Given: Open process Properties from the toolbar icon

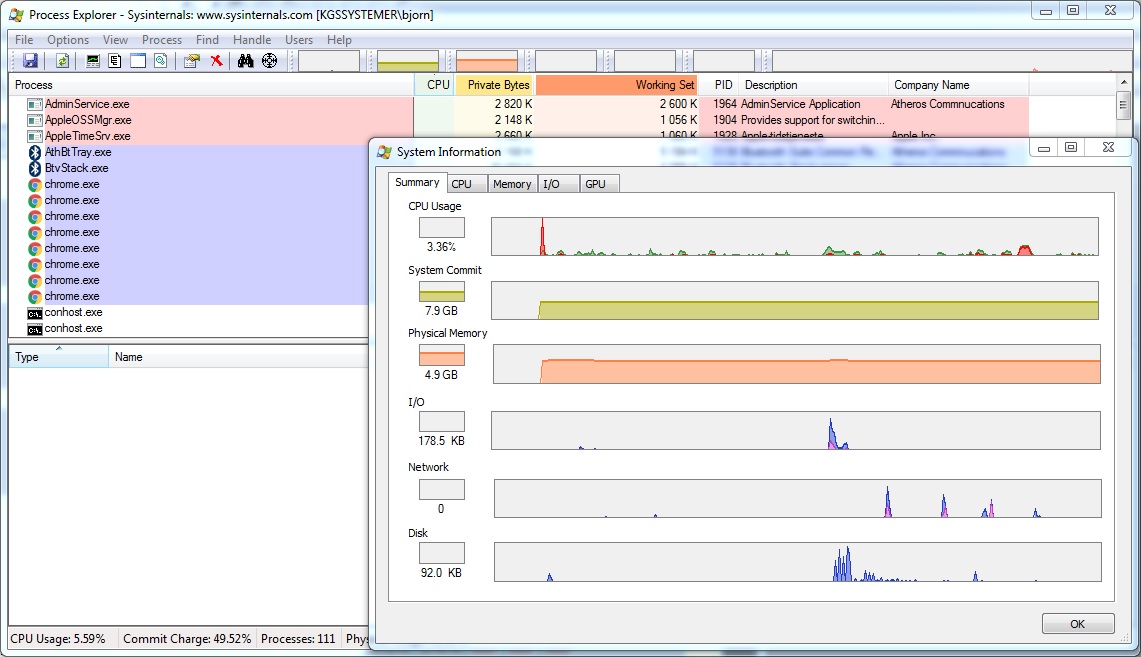Looking at the screenshot, I should [192, 61].
